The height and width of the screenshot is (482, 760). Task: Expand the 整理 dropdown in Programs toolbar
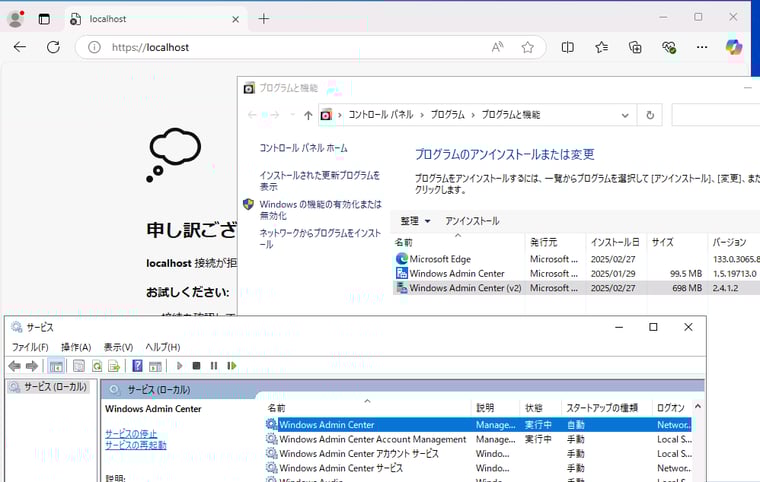pyautogui.click(x=415, y=221)
